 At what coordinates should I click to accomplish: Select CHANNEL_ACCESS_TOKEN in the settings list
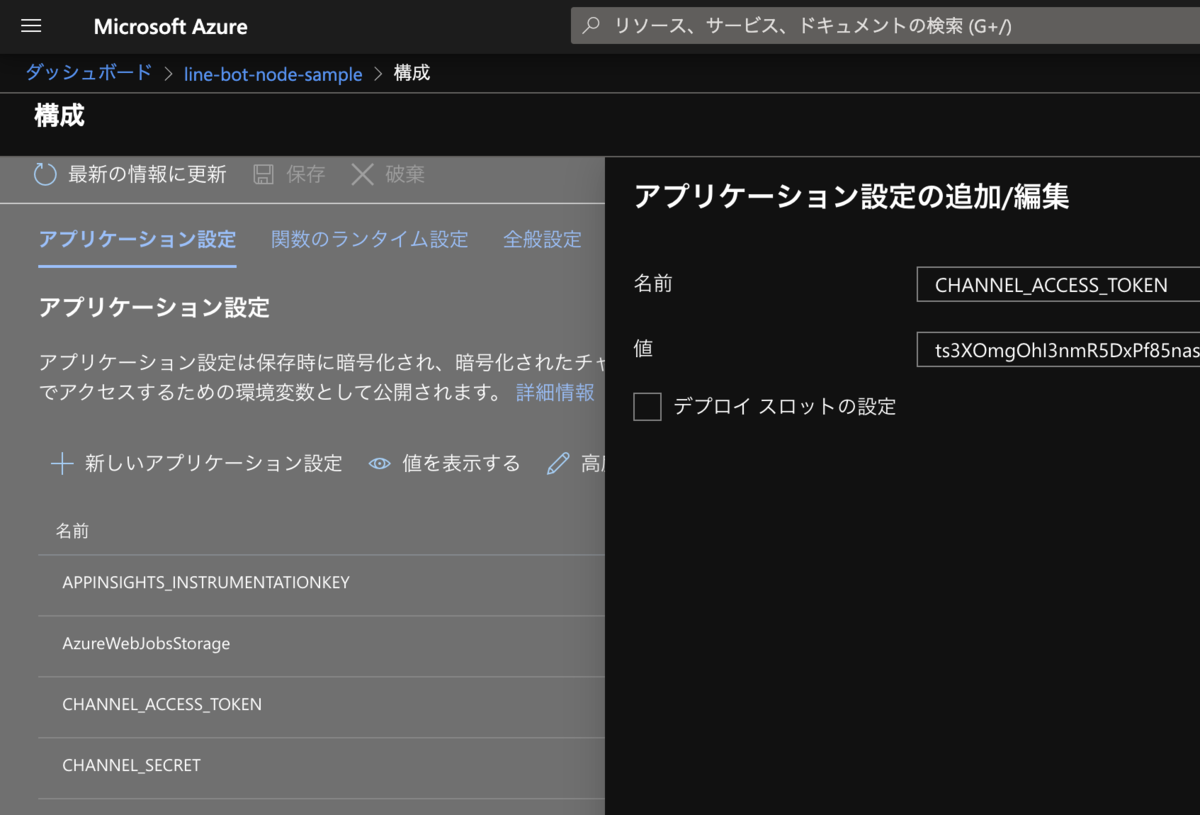click(x=321, y=707)
